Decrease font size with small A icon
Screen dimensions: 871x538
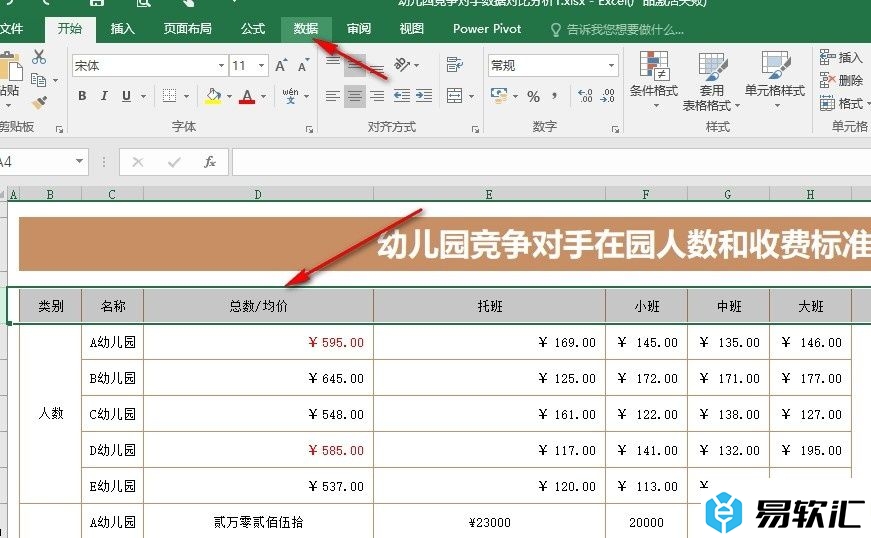[303, 66]
